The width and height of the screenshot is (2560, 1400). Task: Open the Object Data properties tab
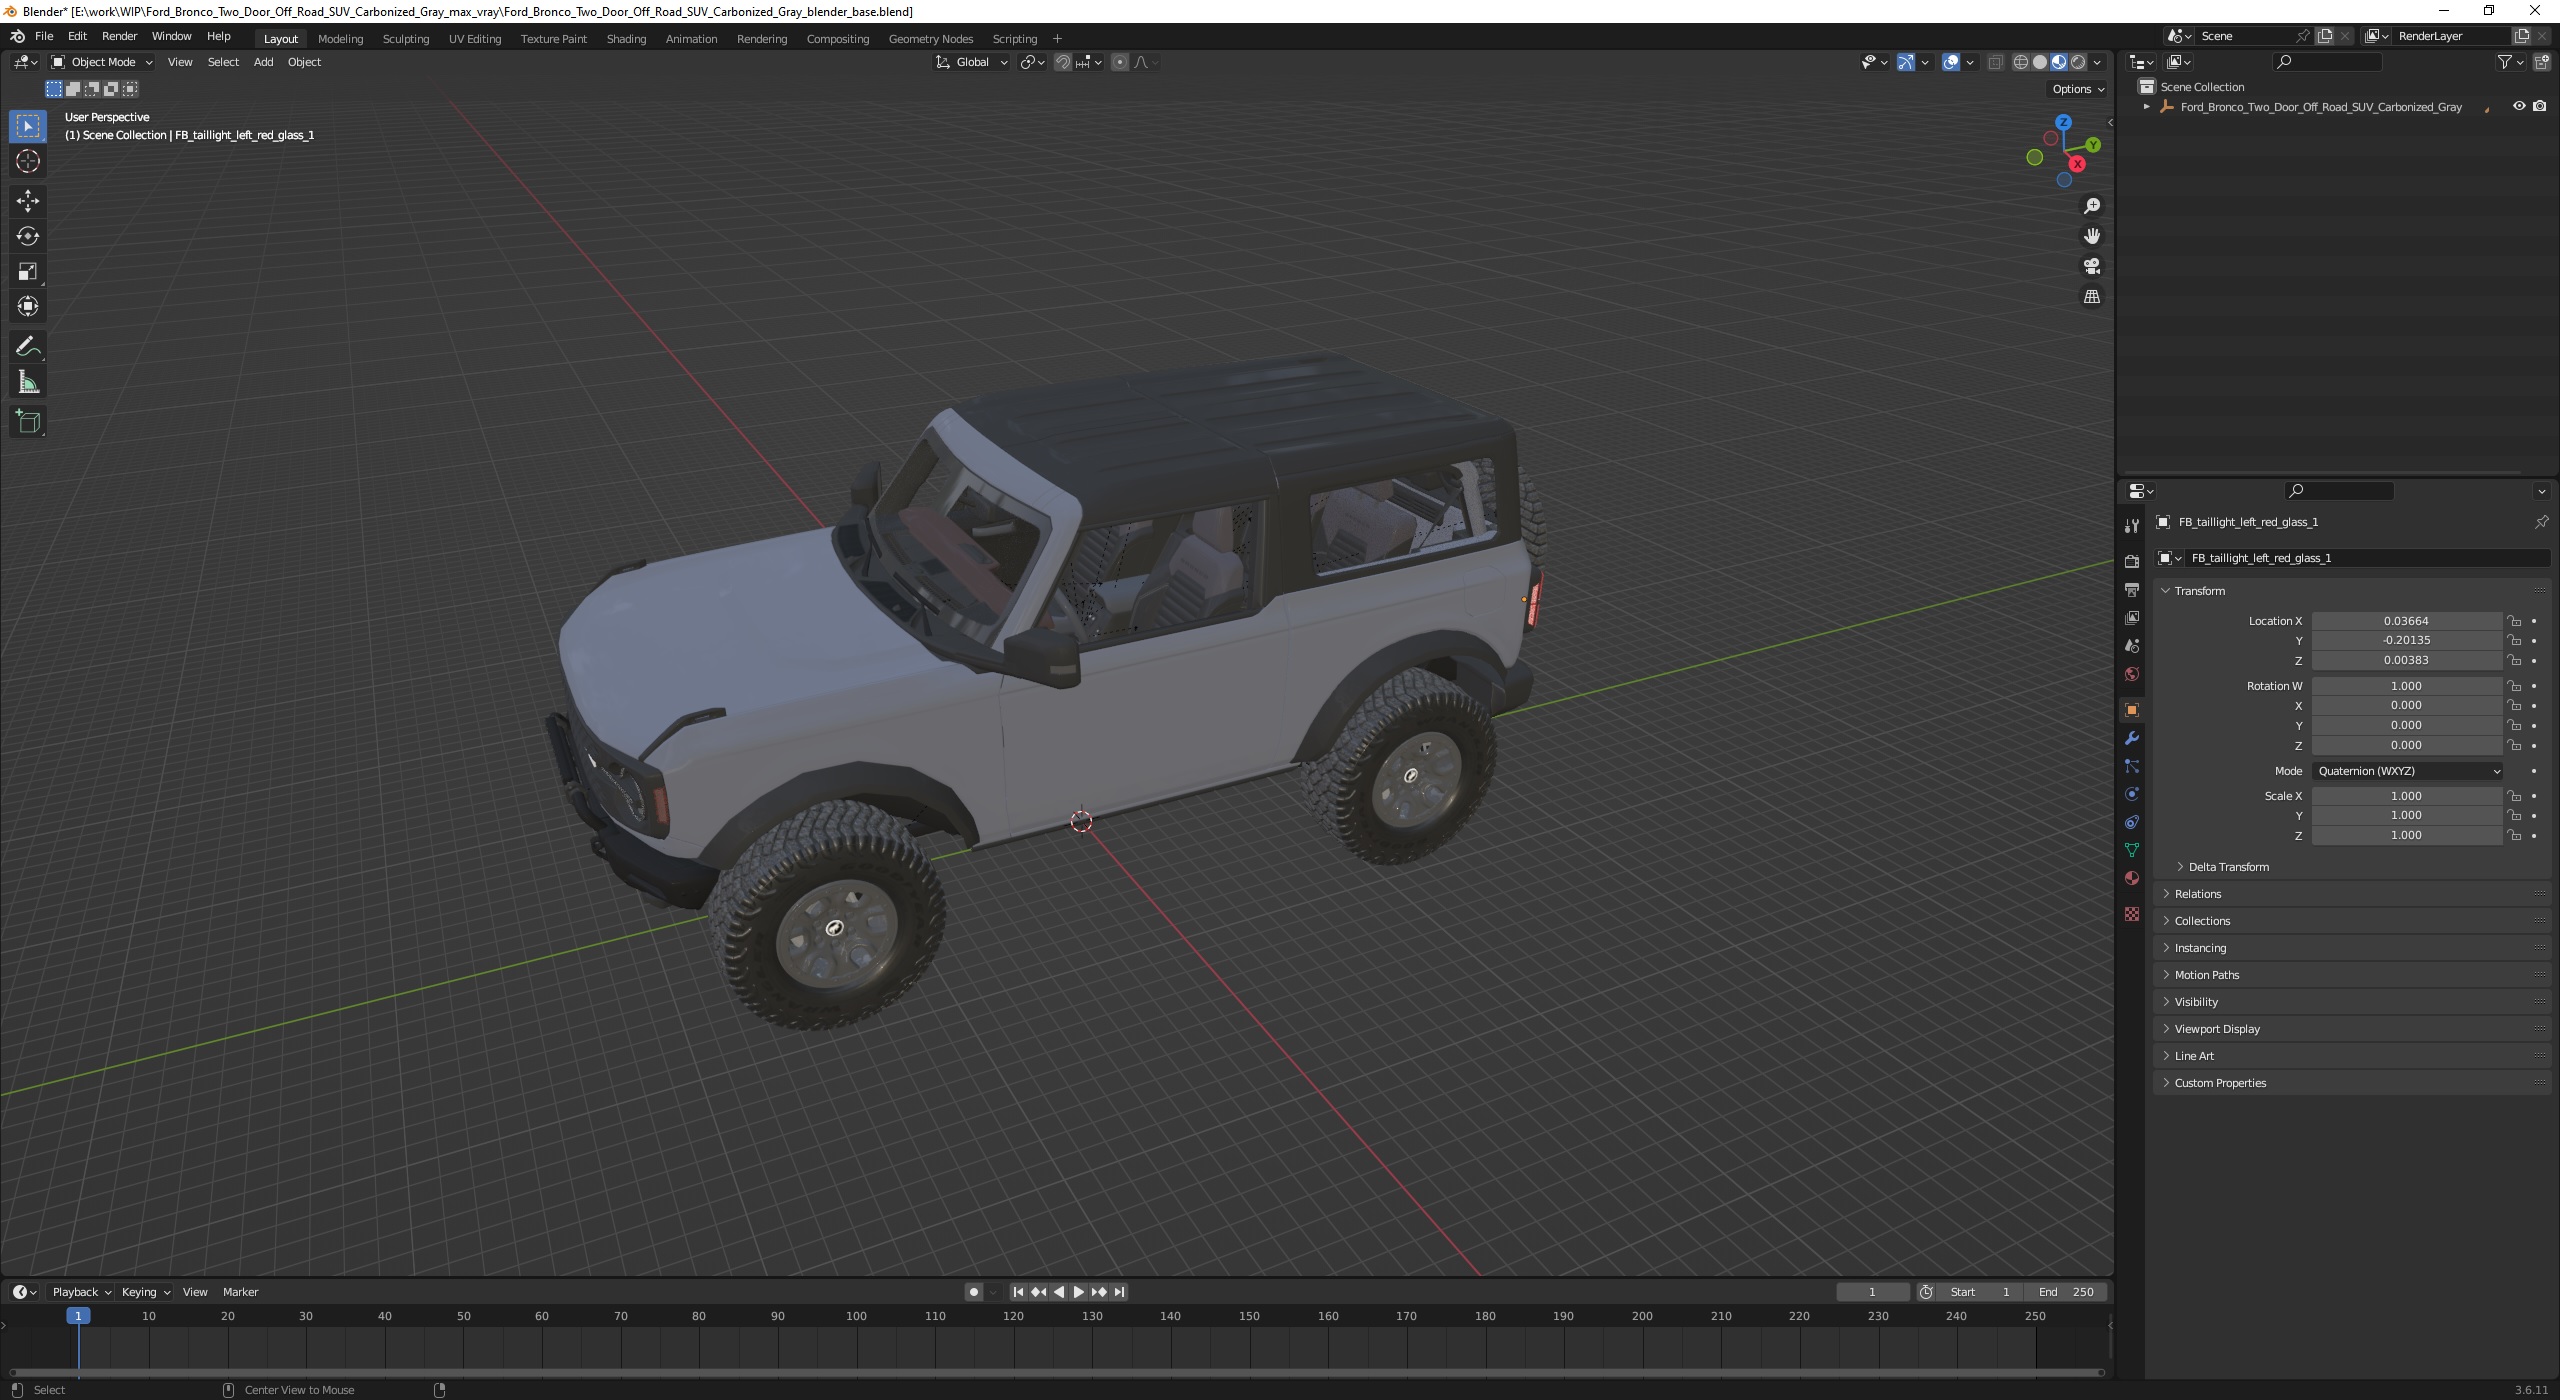pyautogui.click(x=2132, y=850)
